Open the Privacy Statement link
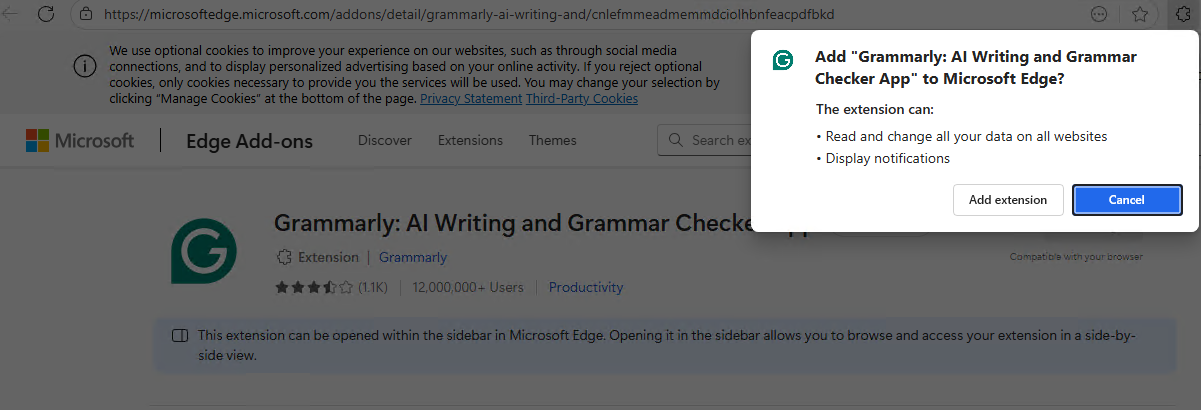This screenshot has height=410, width=1201. tap(471, 99)
